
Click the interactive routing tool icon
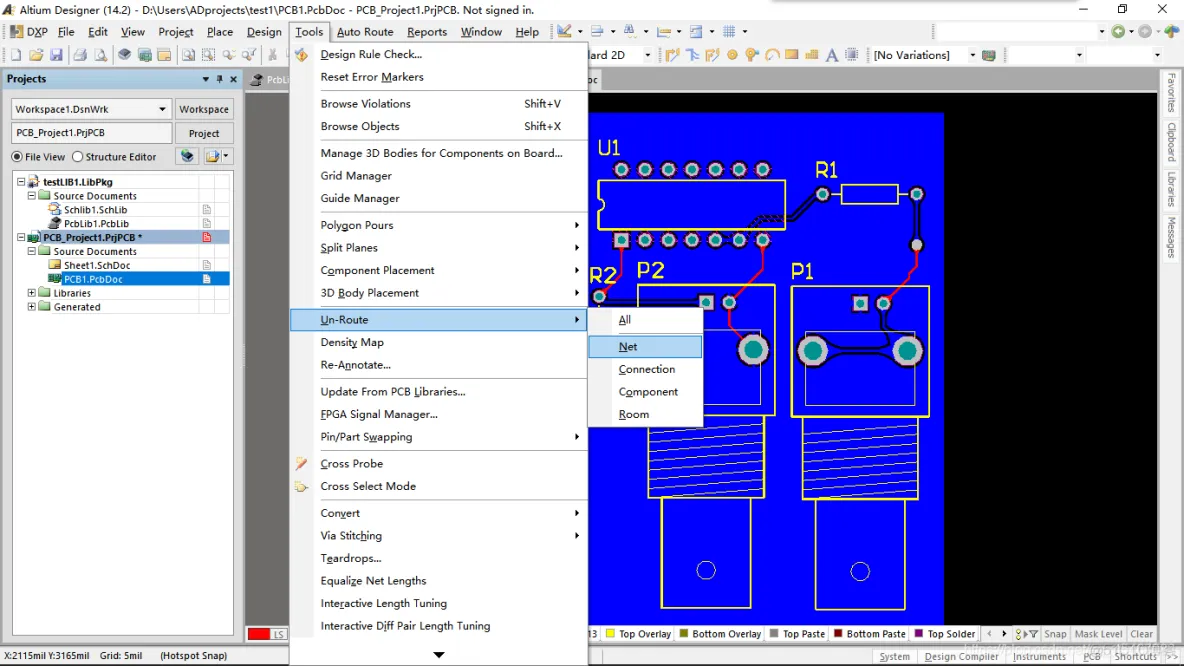672,55
